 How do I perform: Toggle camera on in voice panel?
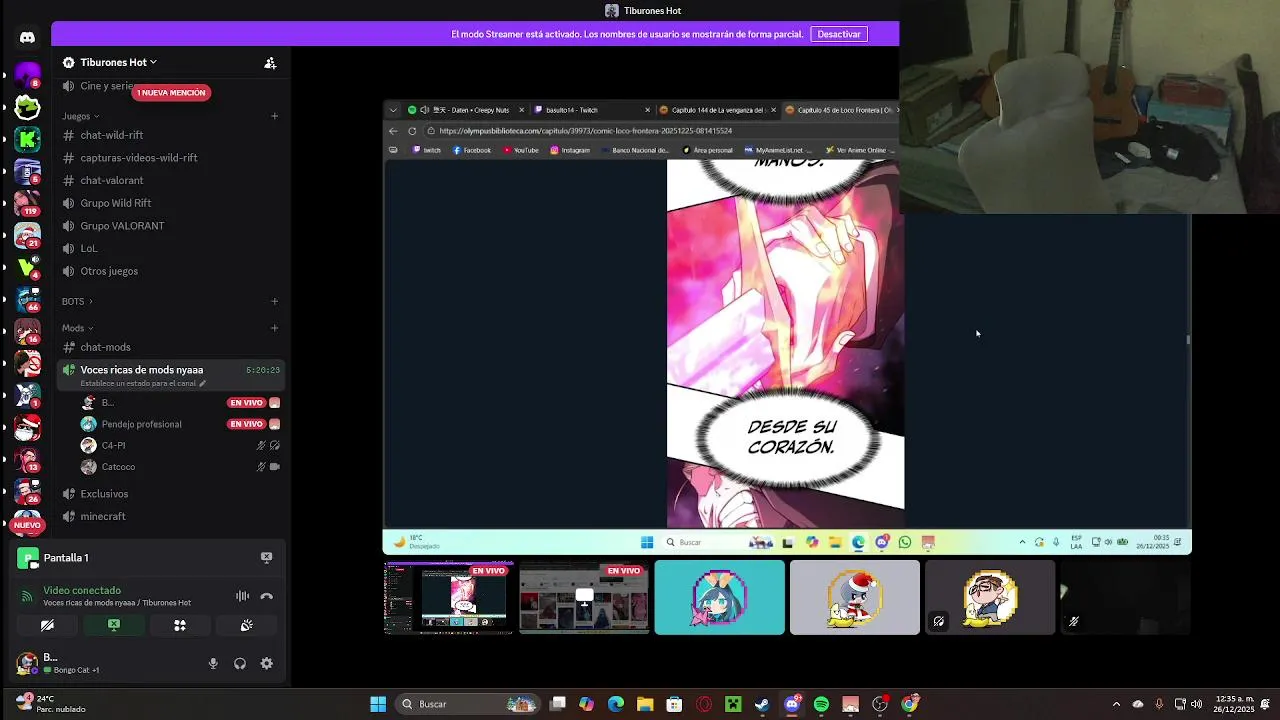tap(47, 625)
